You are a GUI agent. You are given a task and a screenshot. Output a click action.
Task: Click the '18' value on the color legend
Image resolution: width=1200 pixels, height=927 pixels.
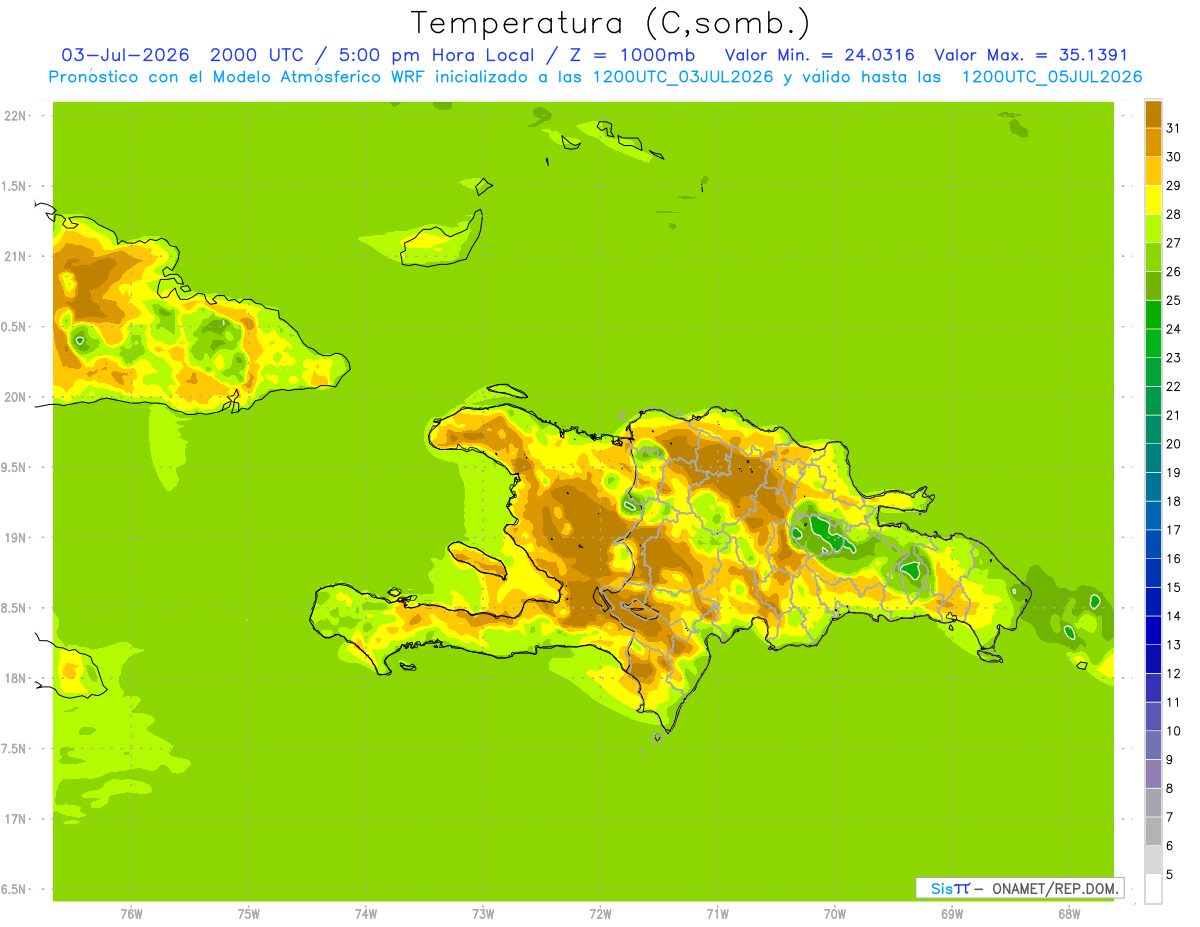click(1173, 501)
